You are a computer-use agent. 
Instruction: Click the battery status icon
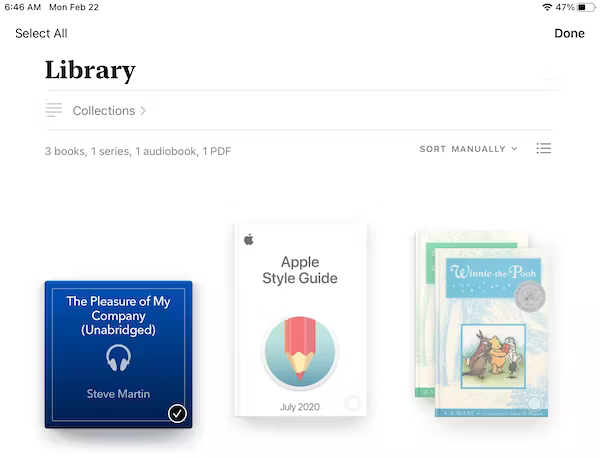[x=586, y=7]
